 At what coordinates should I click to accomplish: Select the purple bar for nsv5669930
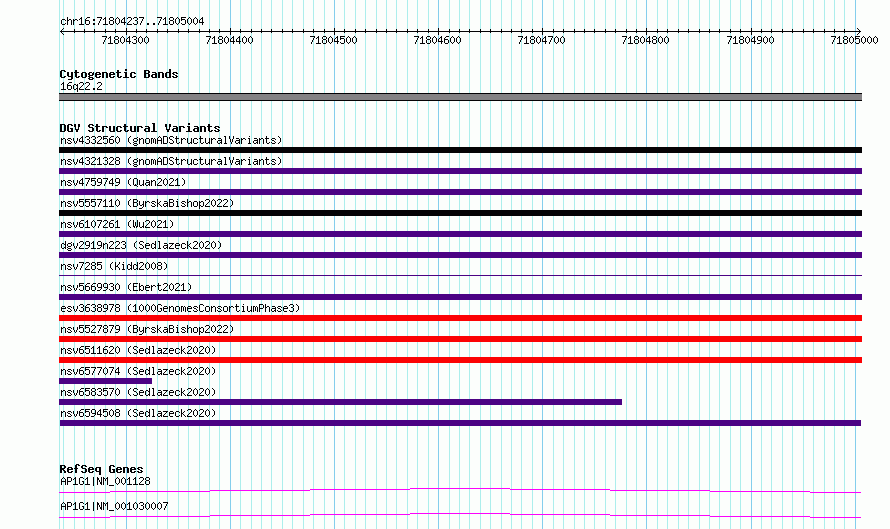[460, 297]
